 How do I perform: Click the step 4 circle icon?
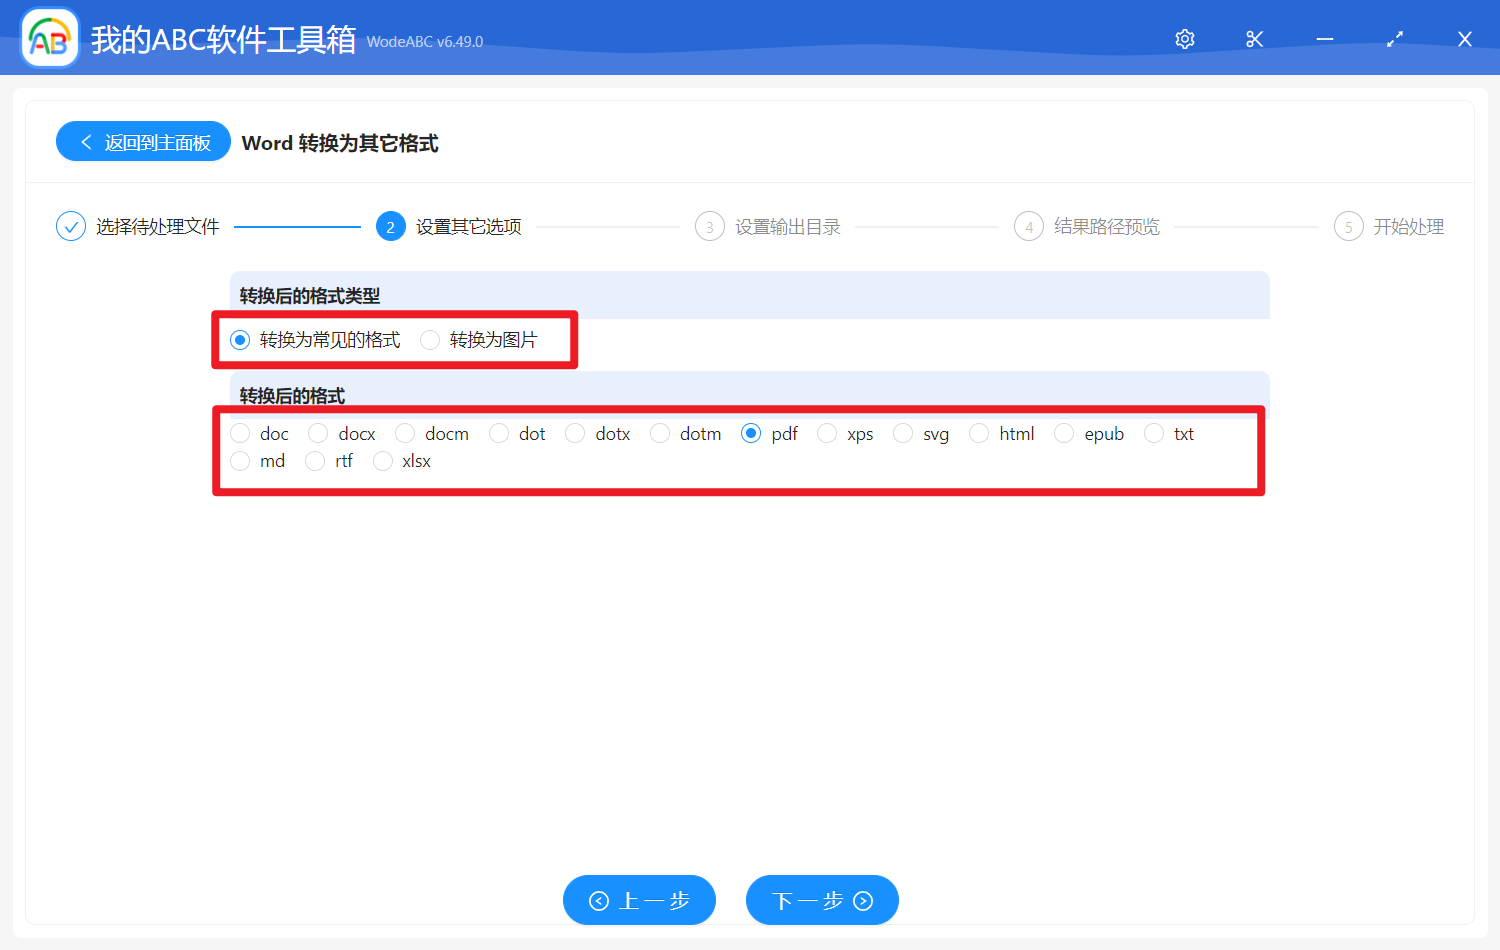click(x=1029, y=227)
